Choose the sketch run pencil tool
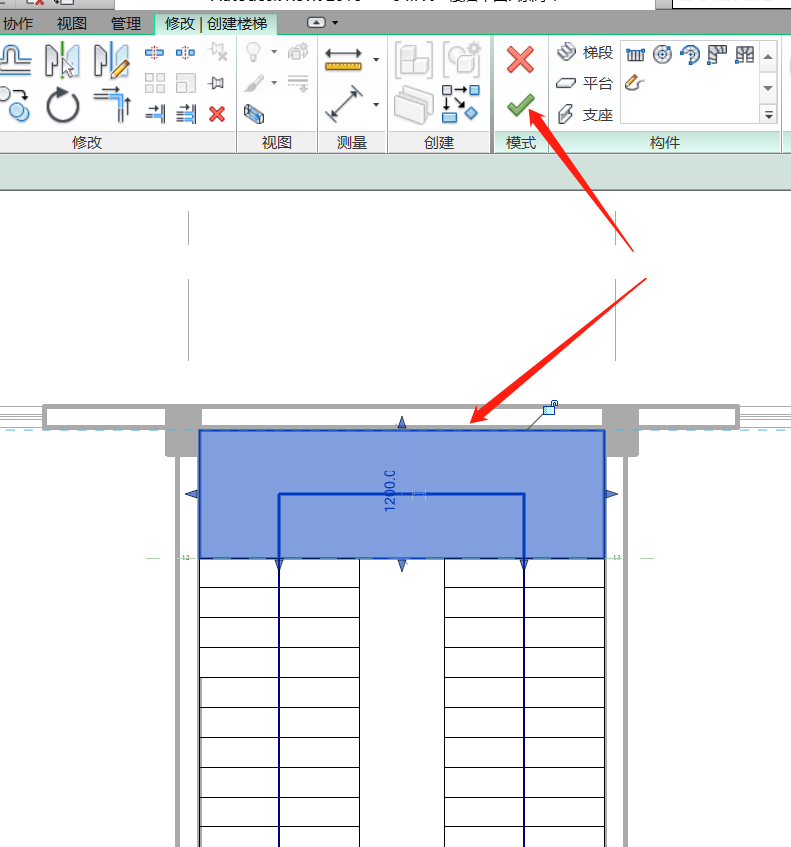Image resolution: width=791 pixels, height=847 pixels. pos(635,84)
